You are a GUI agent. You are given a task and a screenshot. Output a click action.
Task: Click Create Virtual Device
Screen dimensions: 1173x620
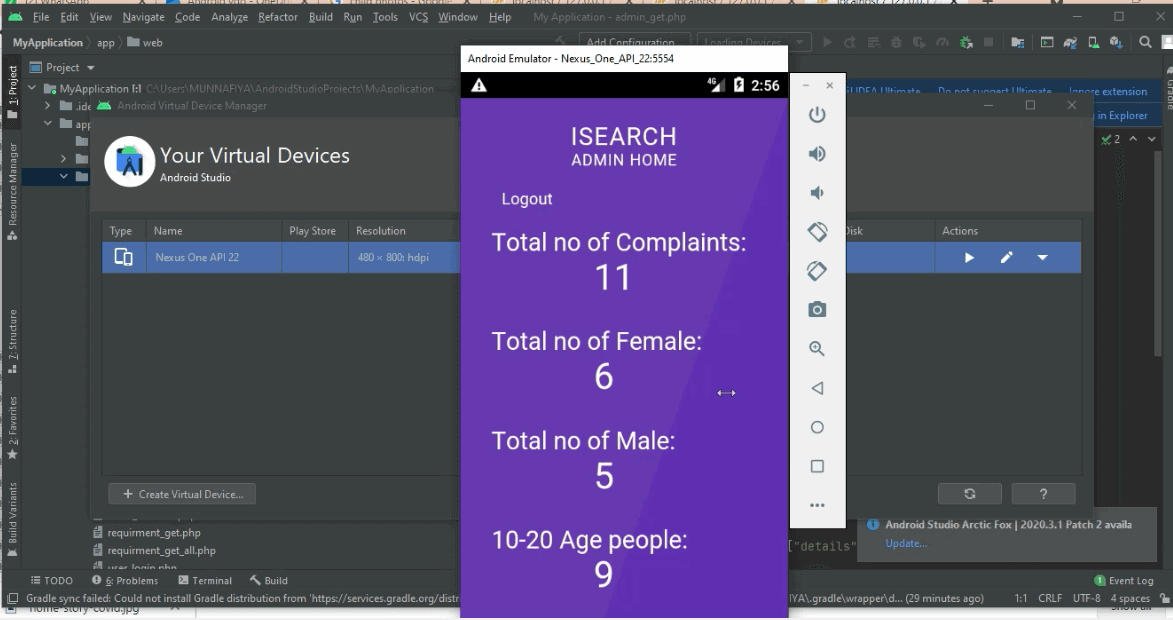tap(181, 493)
